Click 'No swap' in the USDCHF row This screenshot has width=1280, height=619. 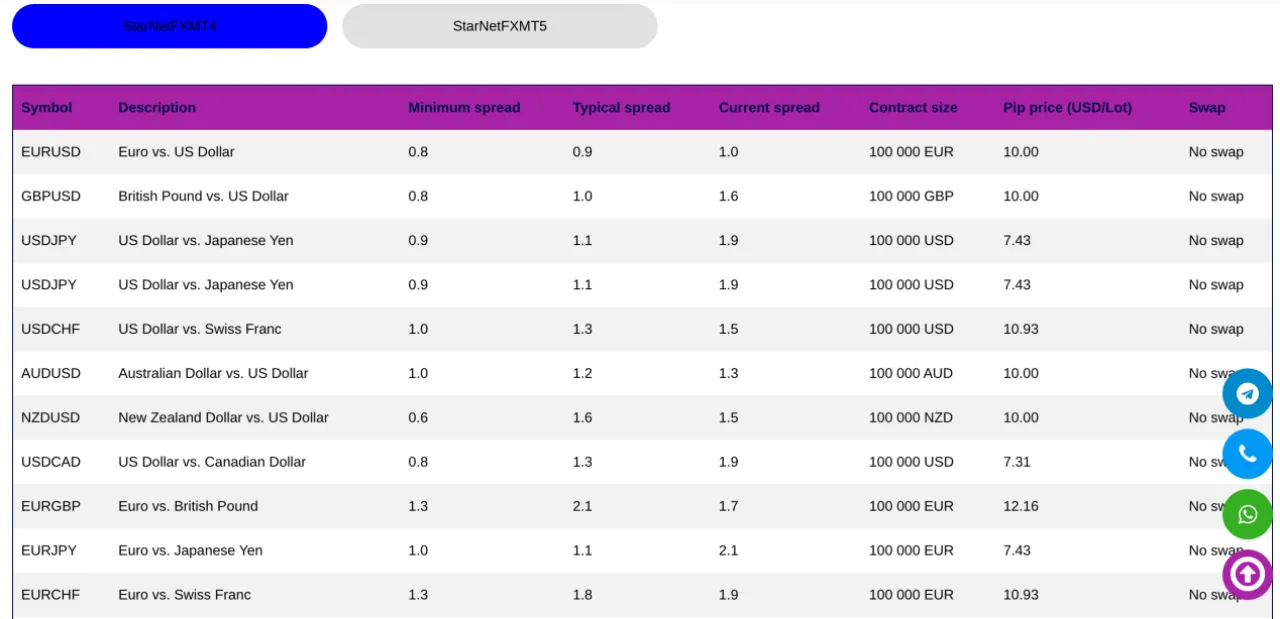pyautogui.click(x=1216, y=329)
